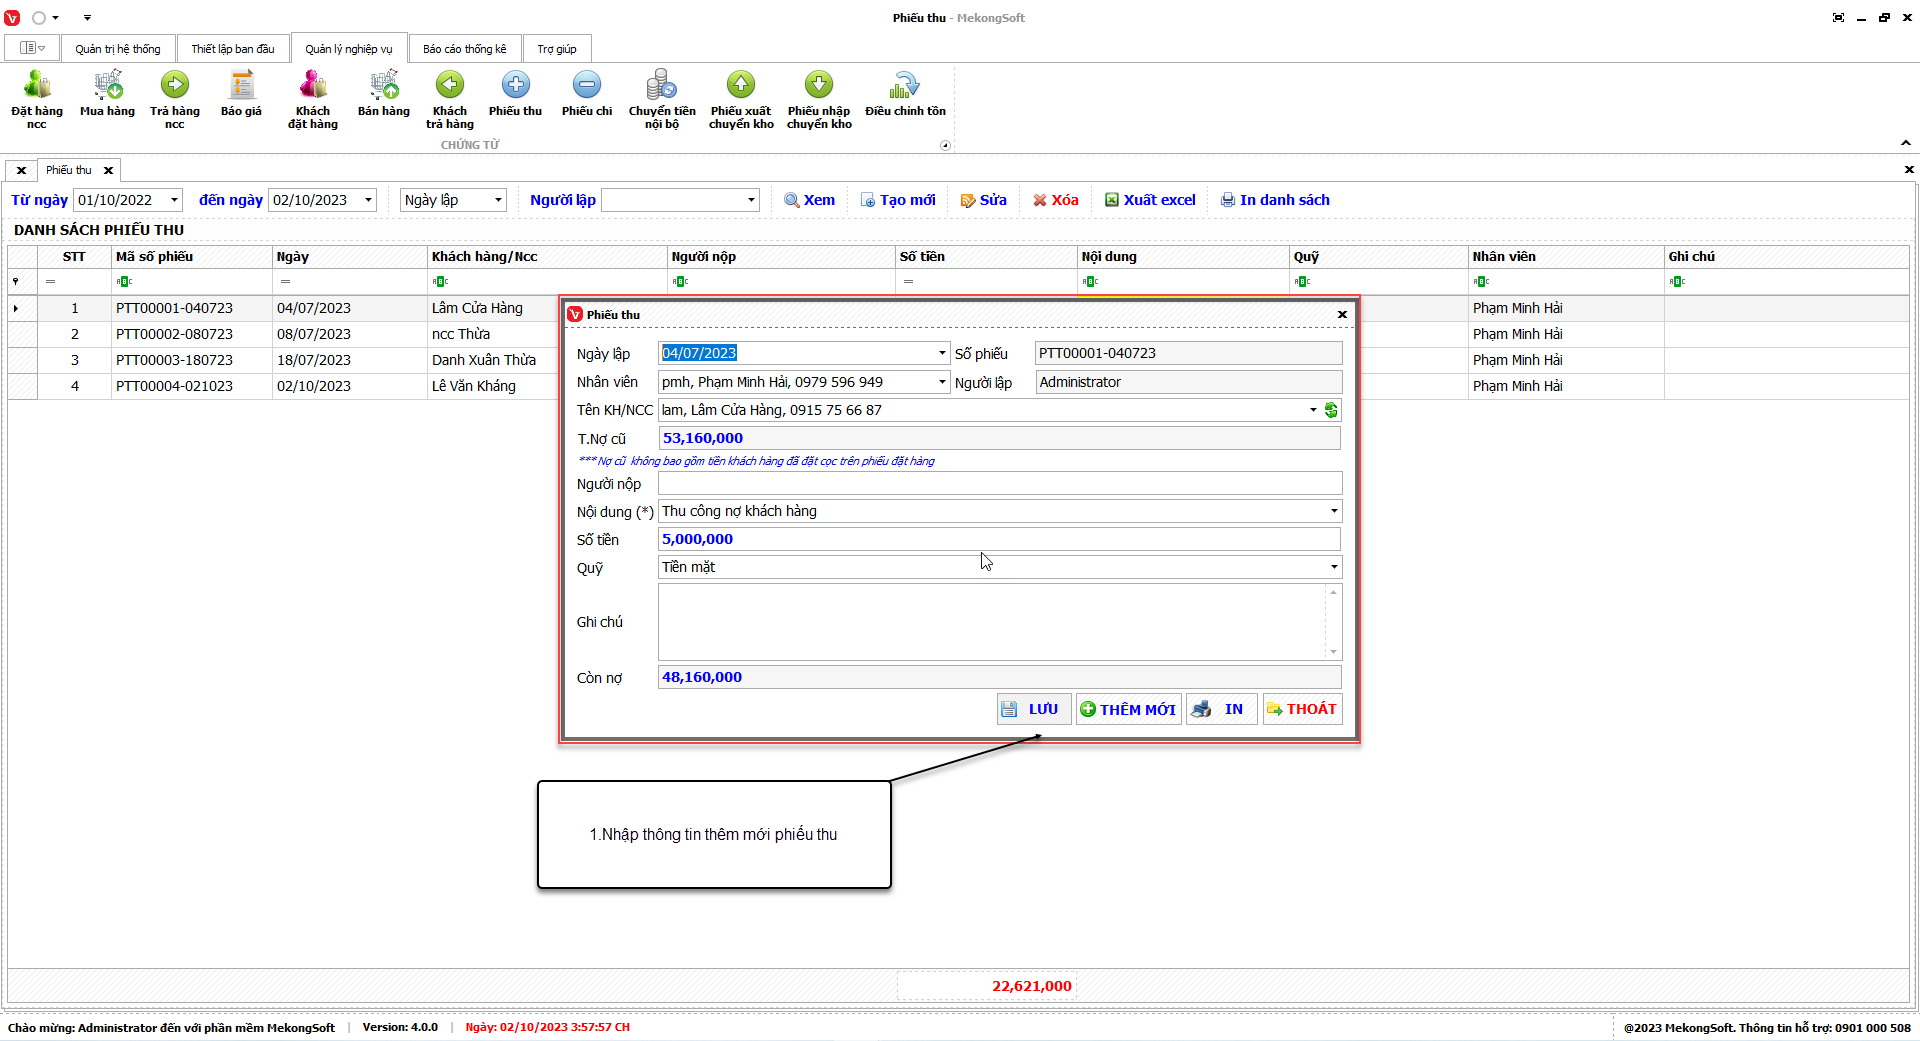Open the Từ ngày date dropdown
This screenshot has height=1041, width=1920.
pyautogui.click(x=174, y=200)
